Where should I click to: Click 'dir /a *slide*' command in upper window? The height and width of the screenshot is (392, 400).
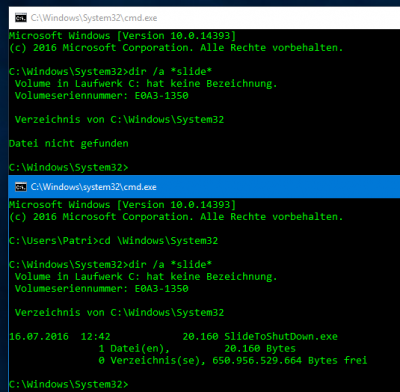pyautogui.click(x=170, y=72)
